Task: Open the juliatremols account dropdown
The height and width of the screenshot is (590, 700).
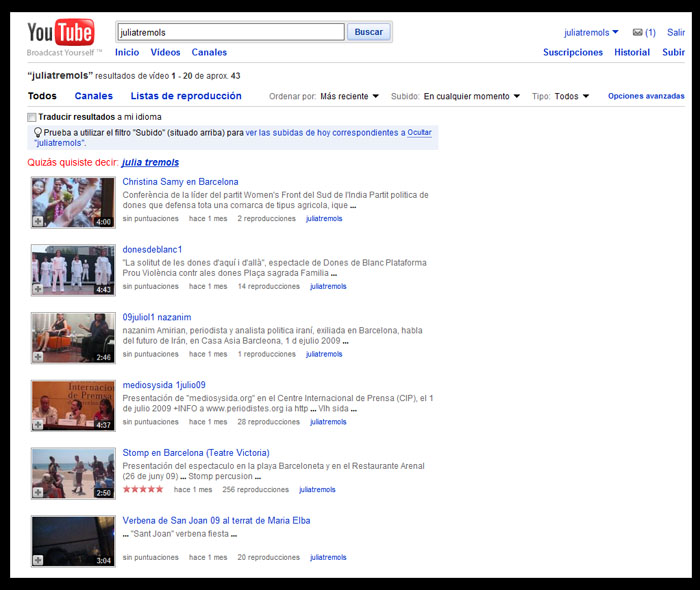Action: click(x=591, y=33)
